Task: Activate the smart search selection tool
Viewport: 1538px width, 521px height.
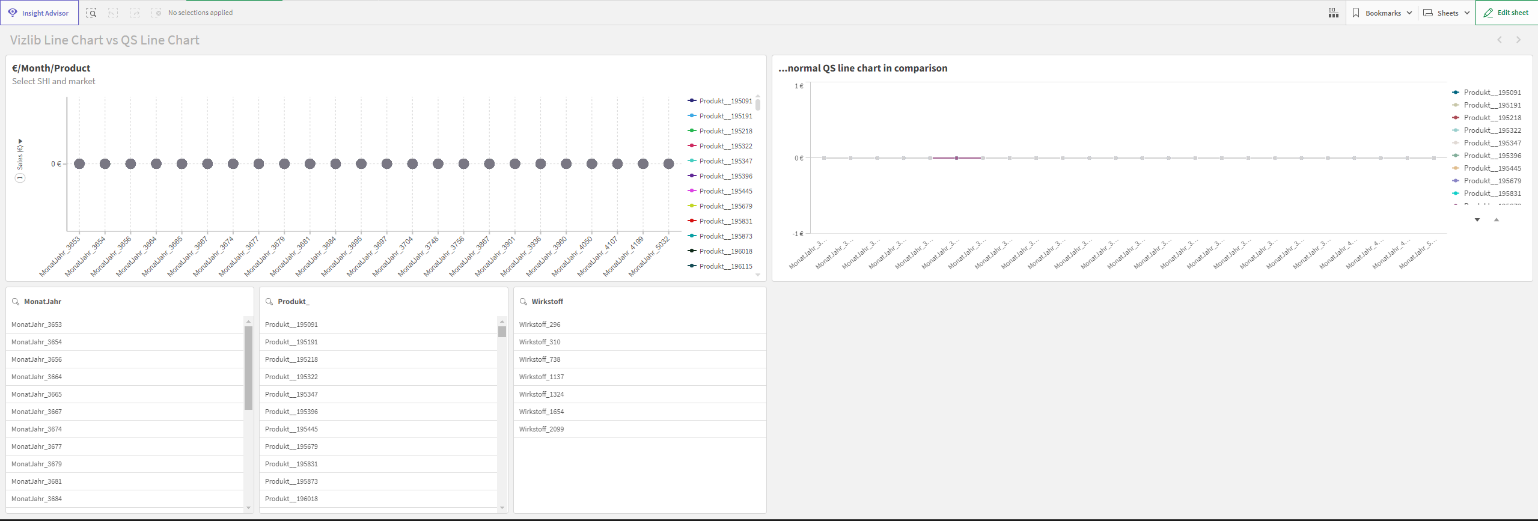Action: point(91,13)
